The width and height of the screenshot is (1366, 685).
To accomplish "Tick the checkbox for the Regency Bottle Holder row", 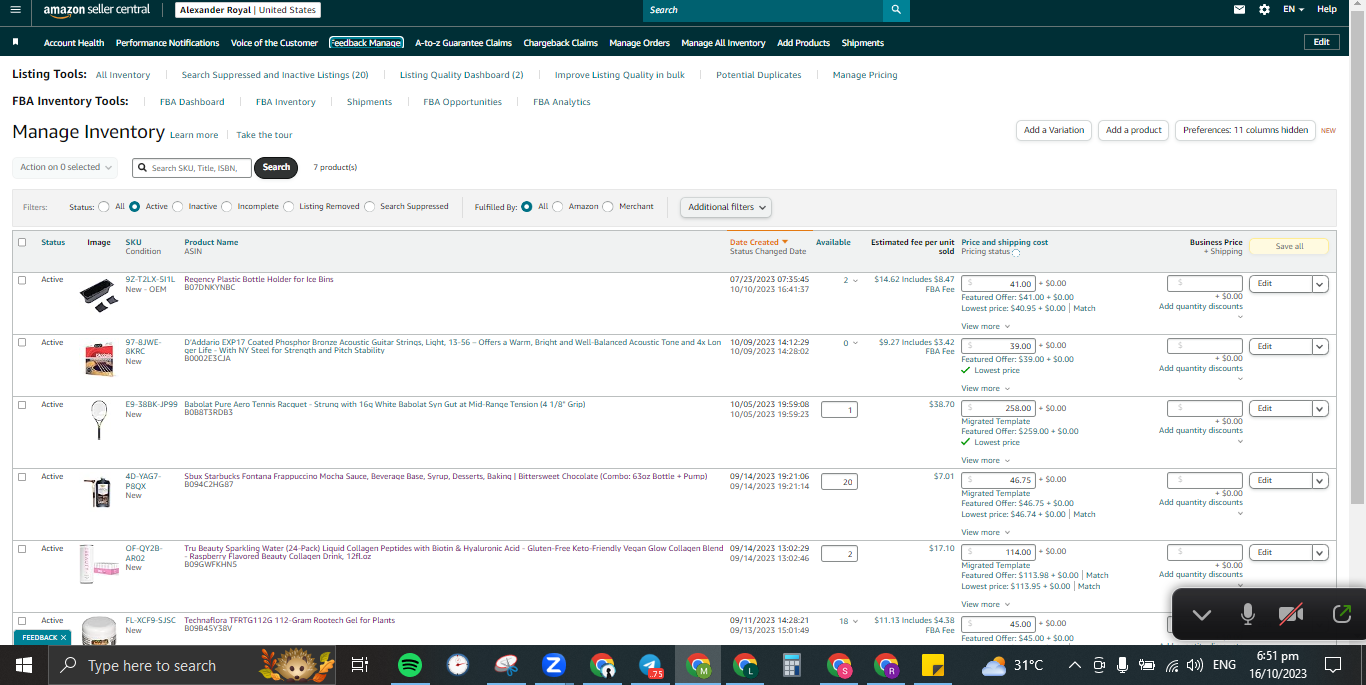I will 22,280.
